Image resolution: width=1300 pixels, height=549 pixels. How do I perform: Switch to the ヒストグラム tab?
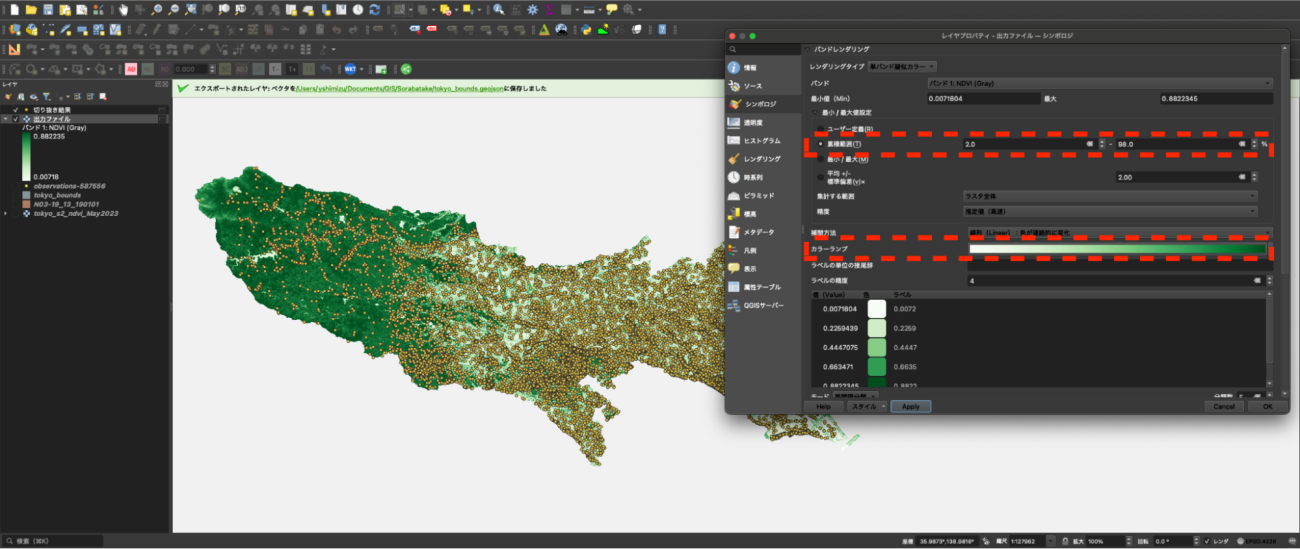(761, 141)
